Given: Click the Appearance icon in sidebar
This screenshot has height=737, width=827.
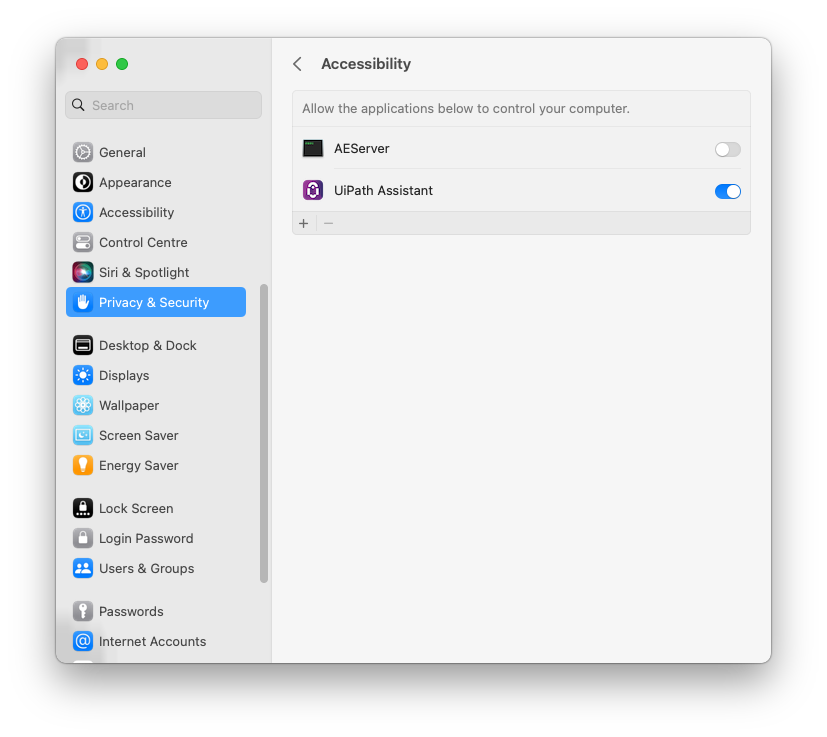Looking at the screenshot, I should 83,182.
